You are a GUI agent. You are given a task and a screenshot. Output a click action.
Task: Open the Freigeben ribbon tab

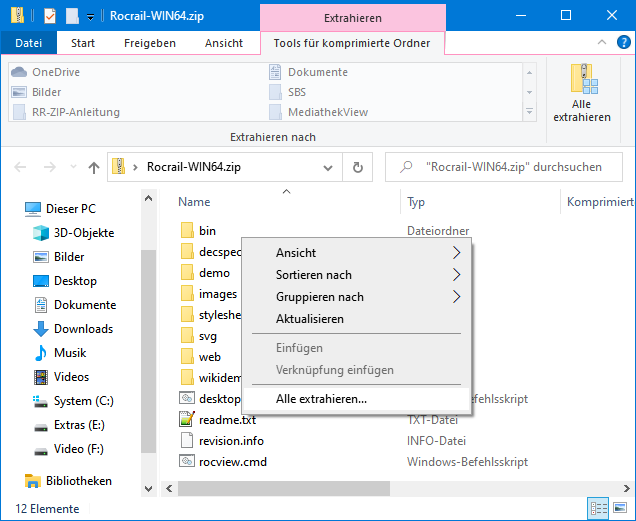click(x=150, y=43)
